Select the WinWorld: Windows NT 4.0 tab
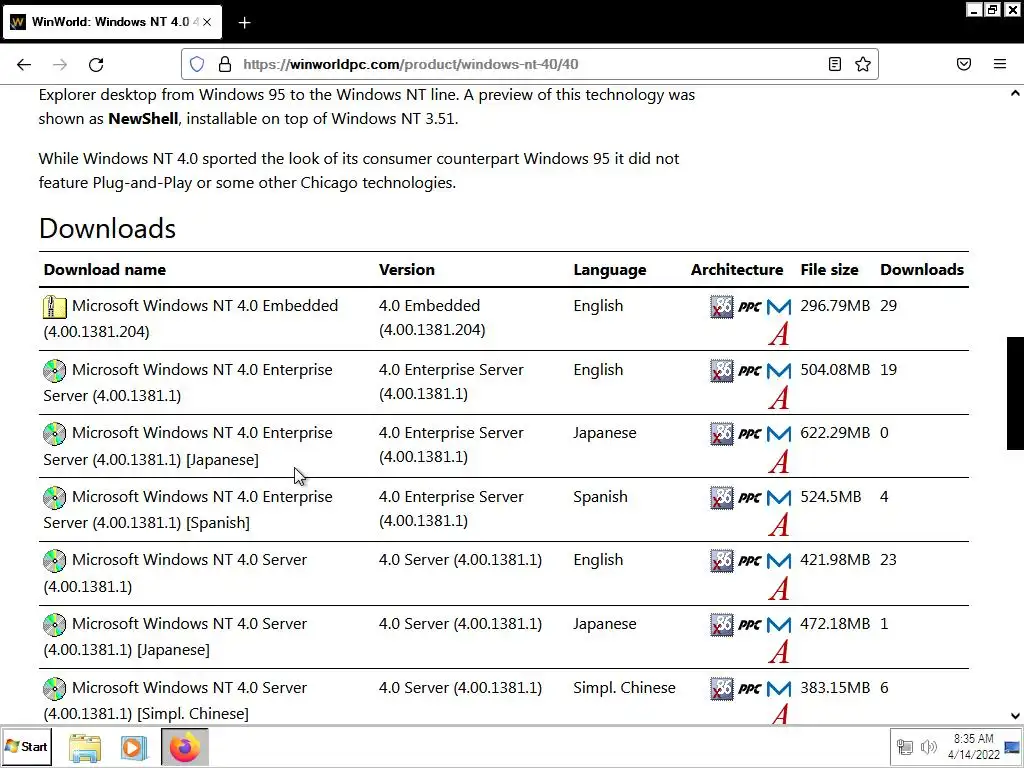The width and height of the screenshot is (1024, 768). [x=112, y=22]
